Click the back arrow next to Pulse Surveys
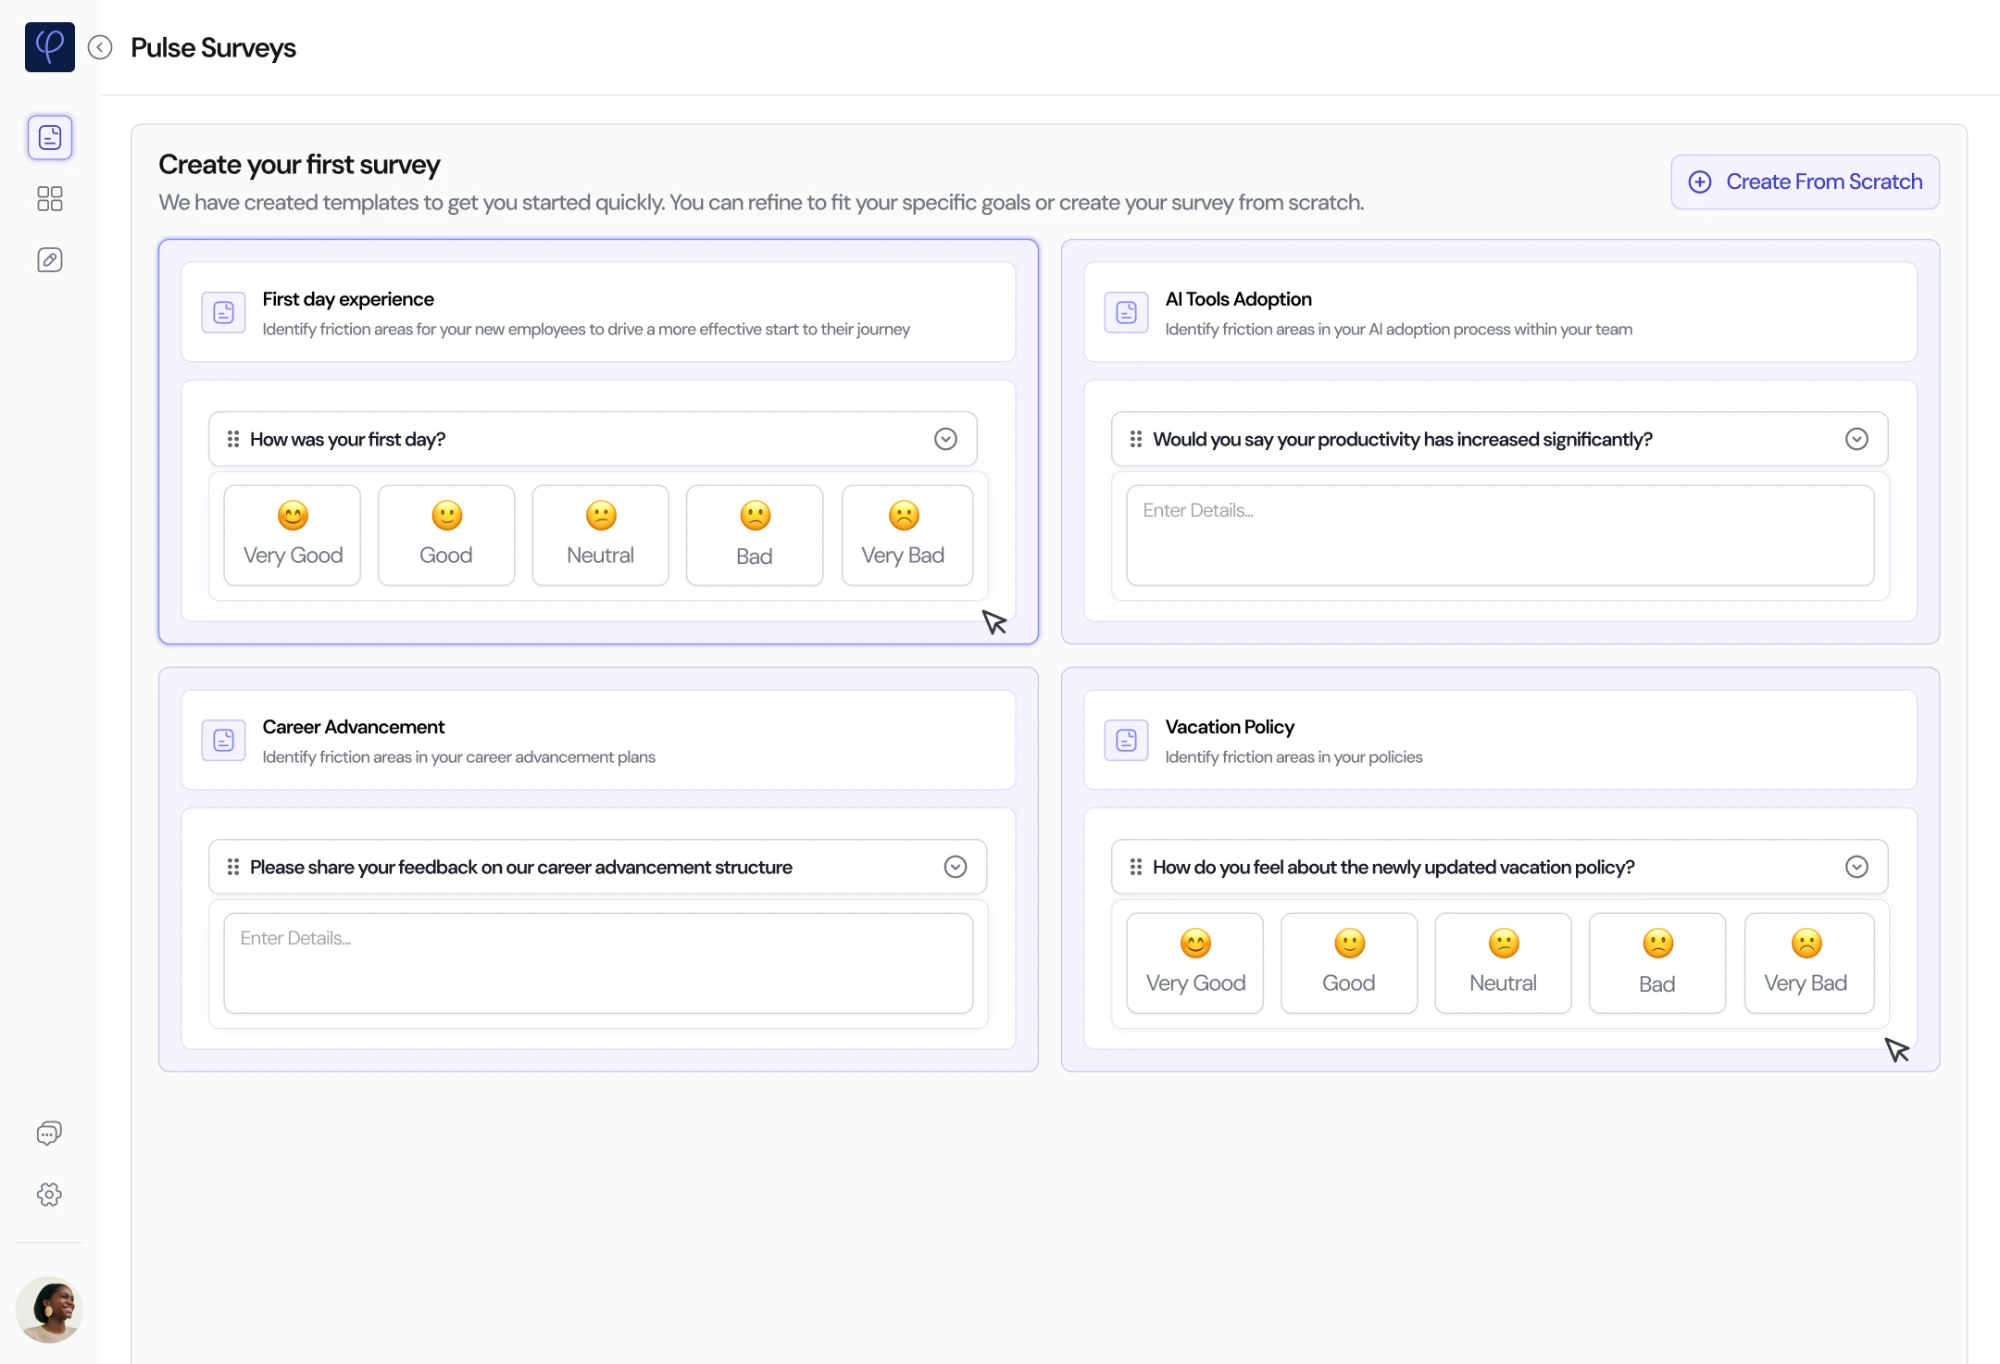Image resolution: width=2000 pixels, height=1364 pixels. (x=100, y=47)
